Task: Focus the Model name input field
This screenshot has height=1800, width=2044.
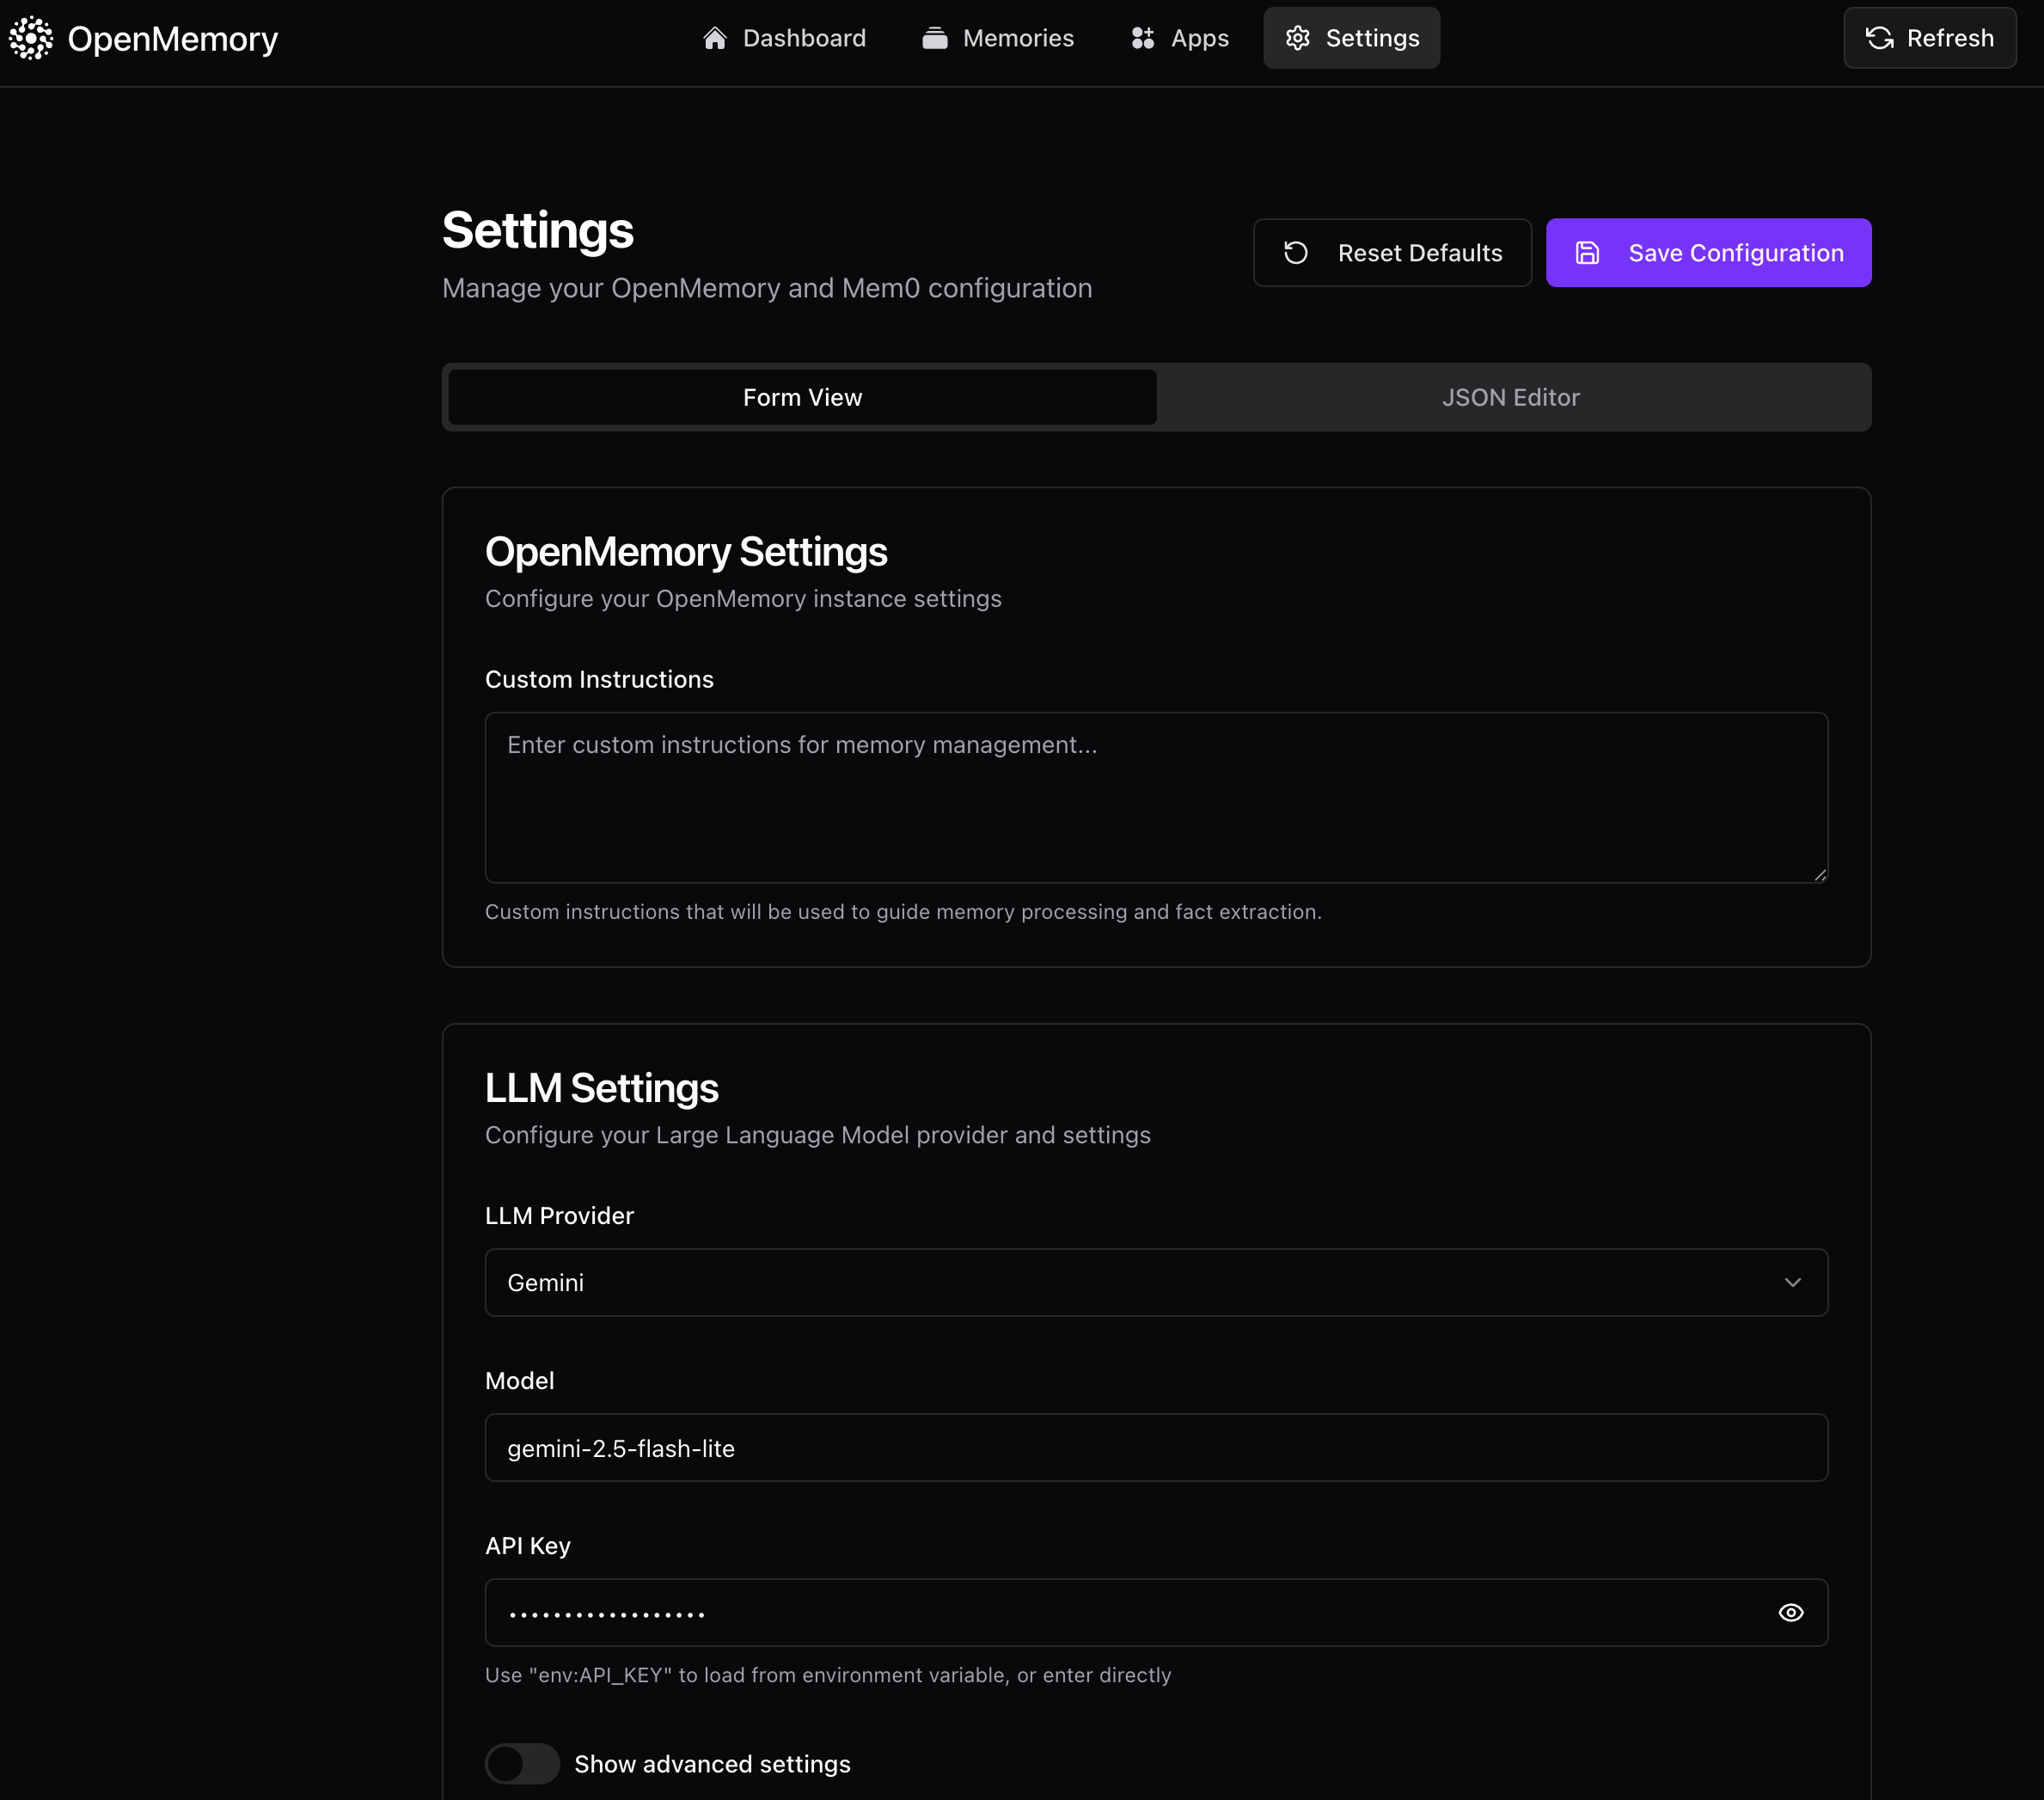Action: [1155, 1447]
